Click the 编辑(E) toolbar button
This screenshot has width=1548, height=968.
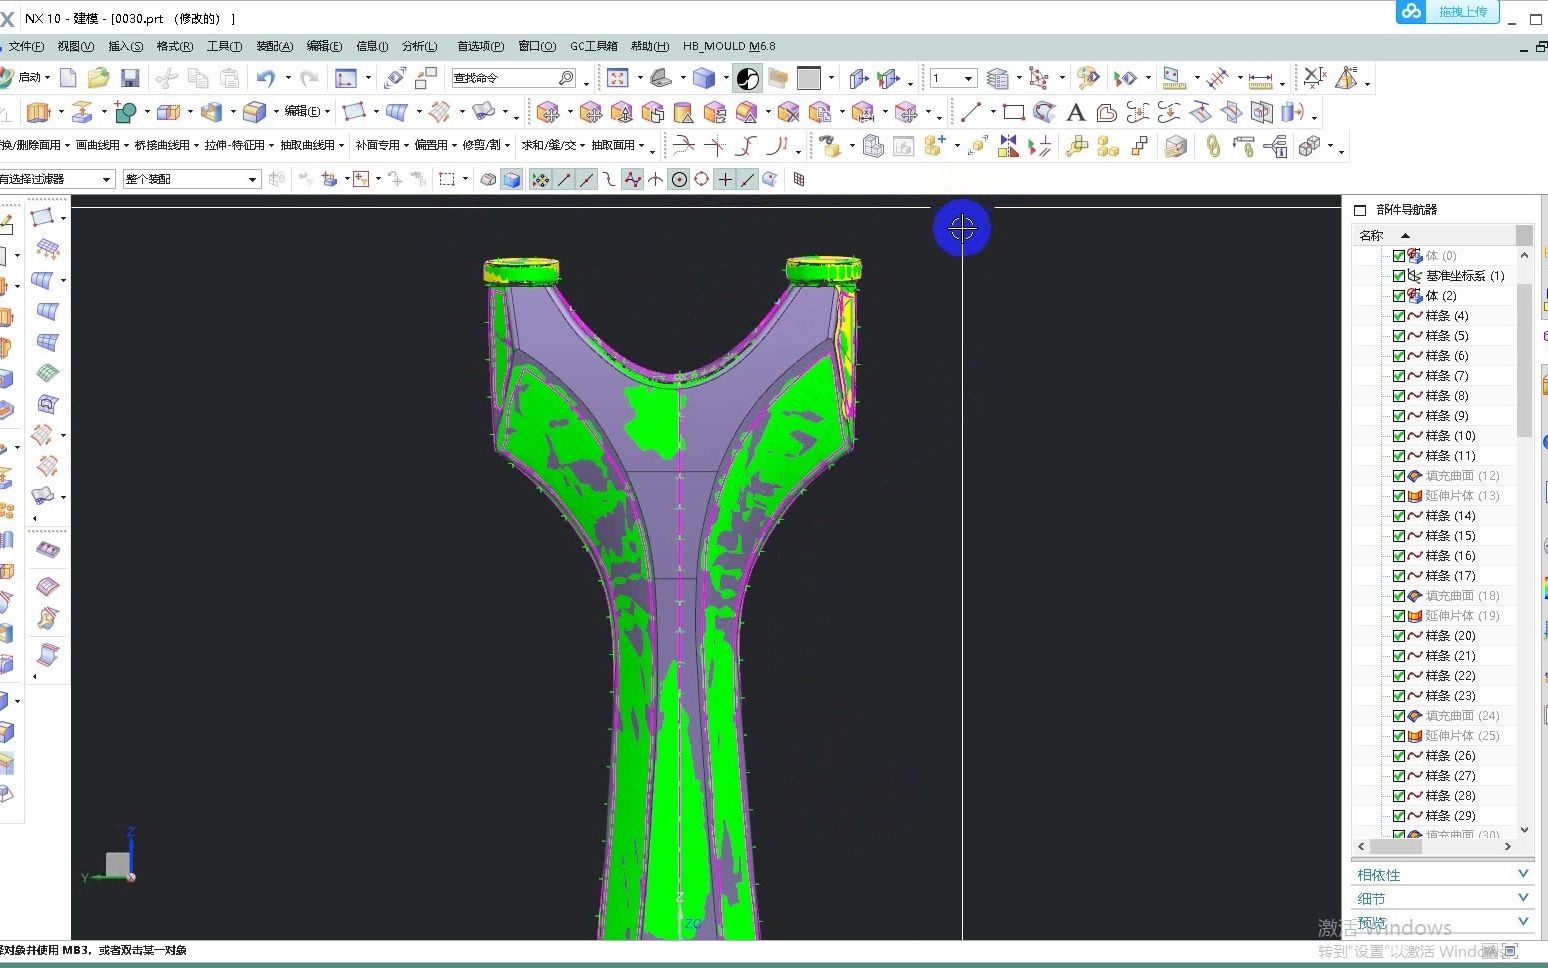pos(306,112)
